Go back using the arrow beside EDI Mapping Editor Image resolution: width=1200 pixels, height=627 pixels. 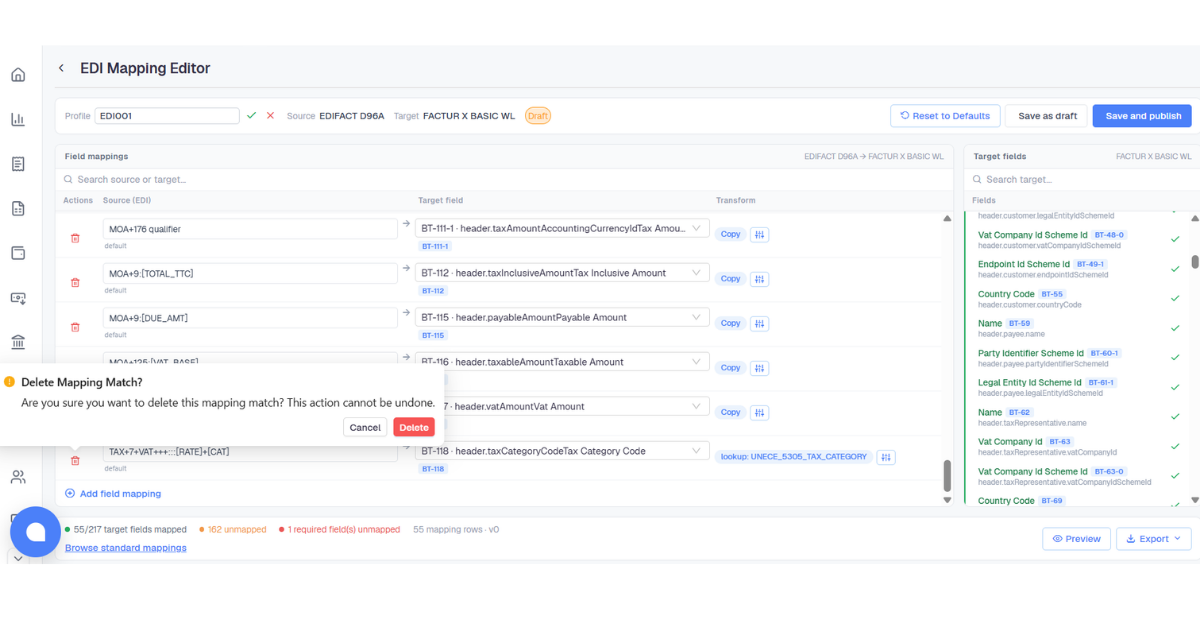click(x=61, y=68)
